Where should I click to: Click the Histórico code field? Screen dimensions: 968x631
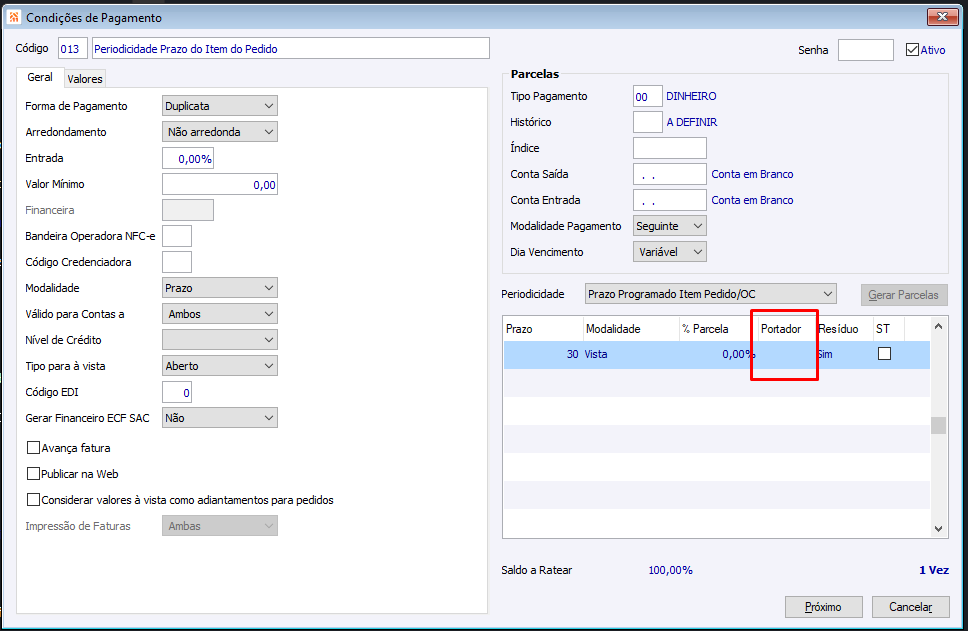648,122
